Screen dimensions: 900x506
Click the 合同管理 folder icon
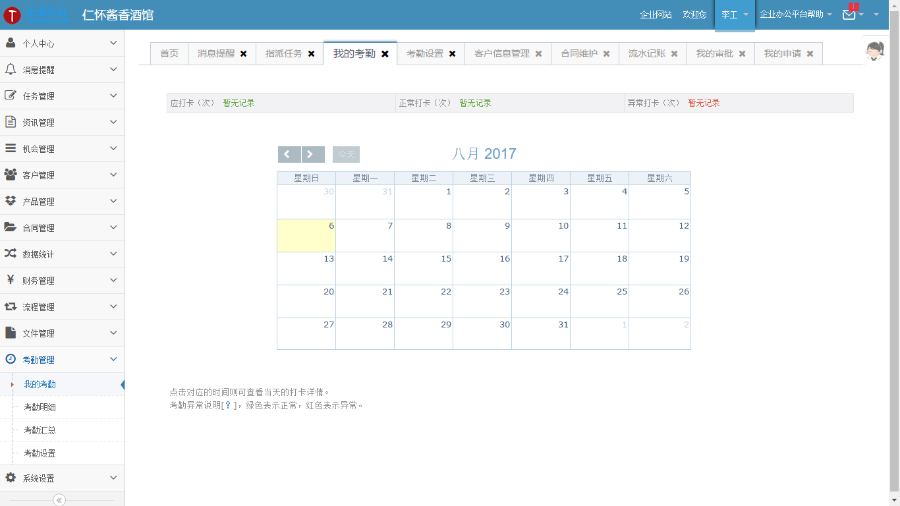[x=10, y=227]
